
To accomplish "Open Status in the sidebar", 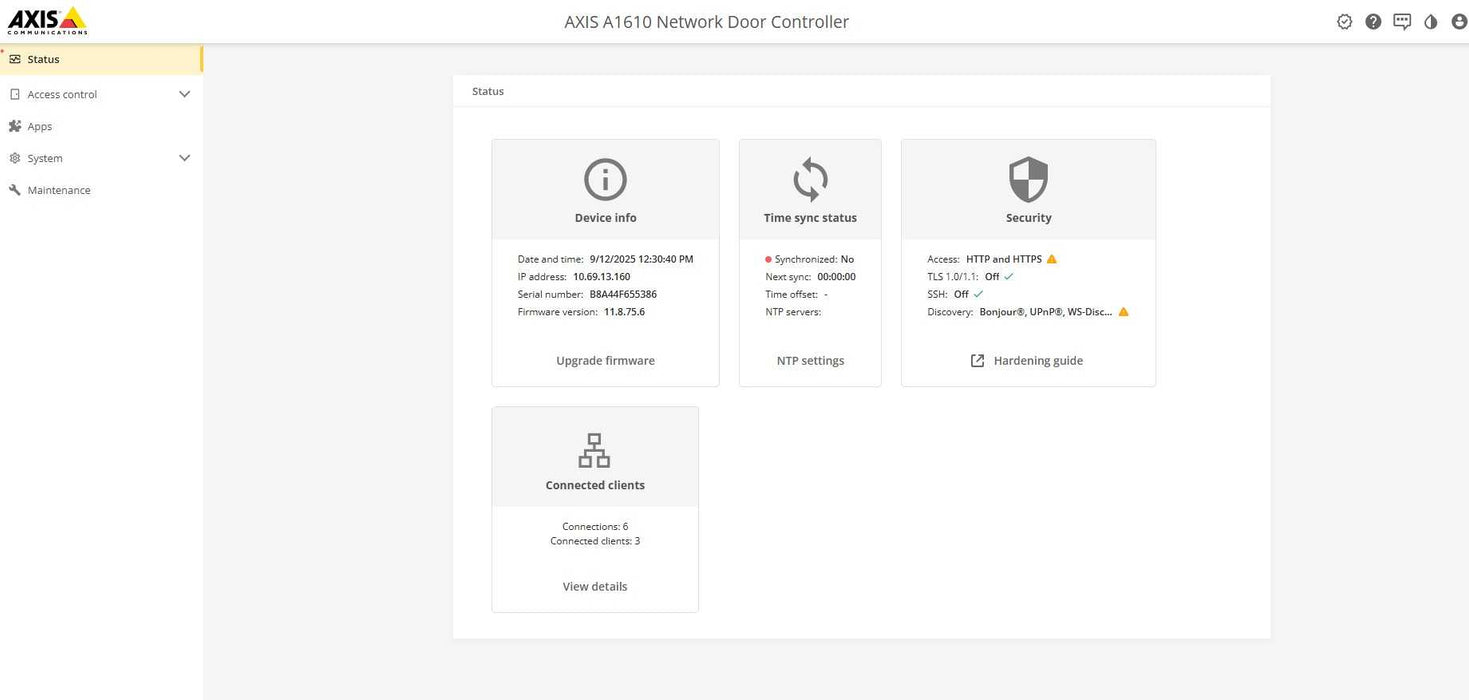I will 101,59.
